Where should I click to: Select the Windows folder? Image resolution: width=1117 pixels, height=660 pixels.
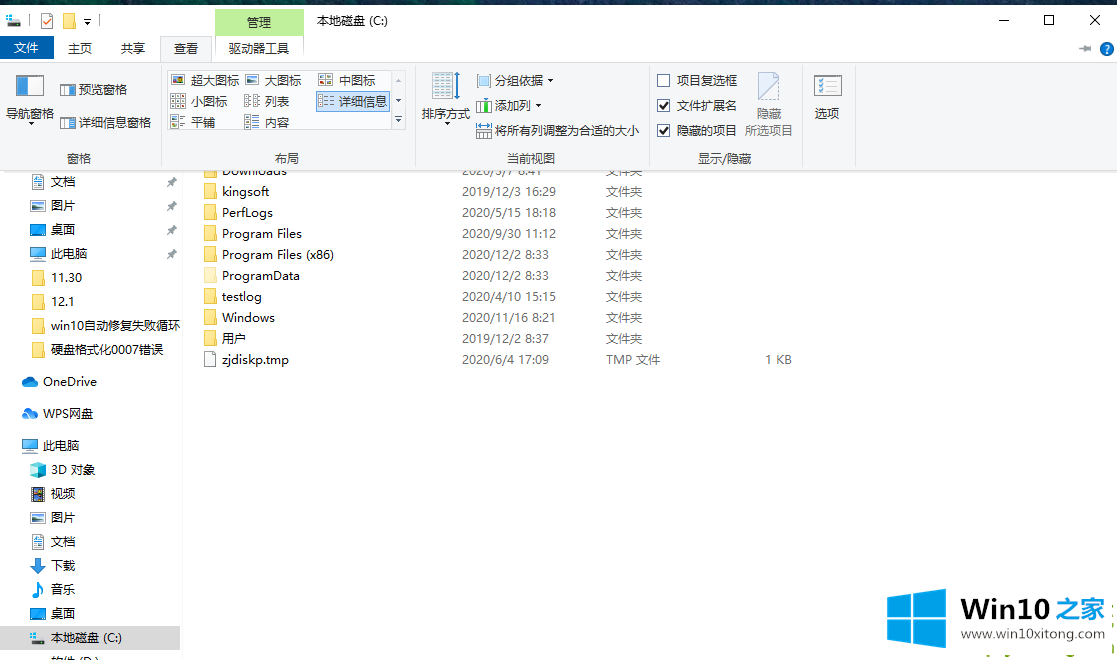248,318
